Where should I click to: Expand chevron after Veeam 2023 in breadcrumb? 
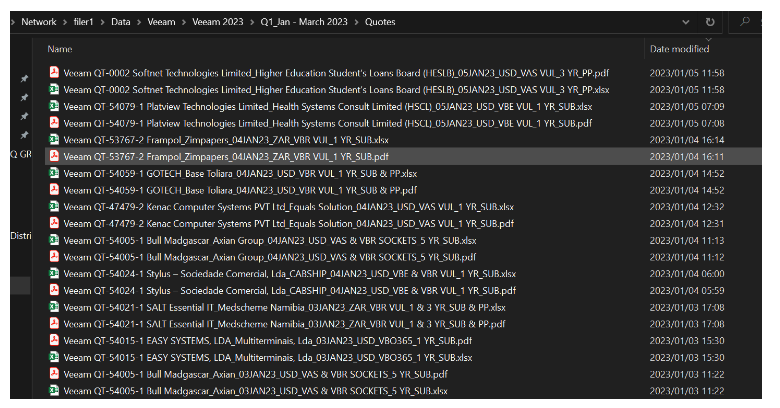[252, 22]
